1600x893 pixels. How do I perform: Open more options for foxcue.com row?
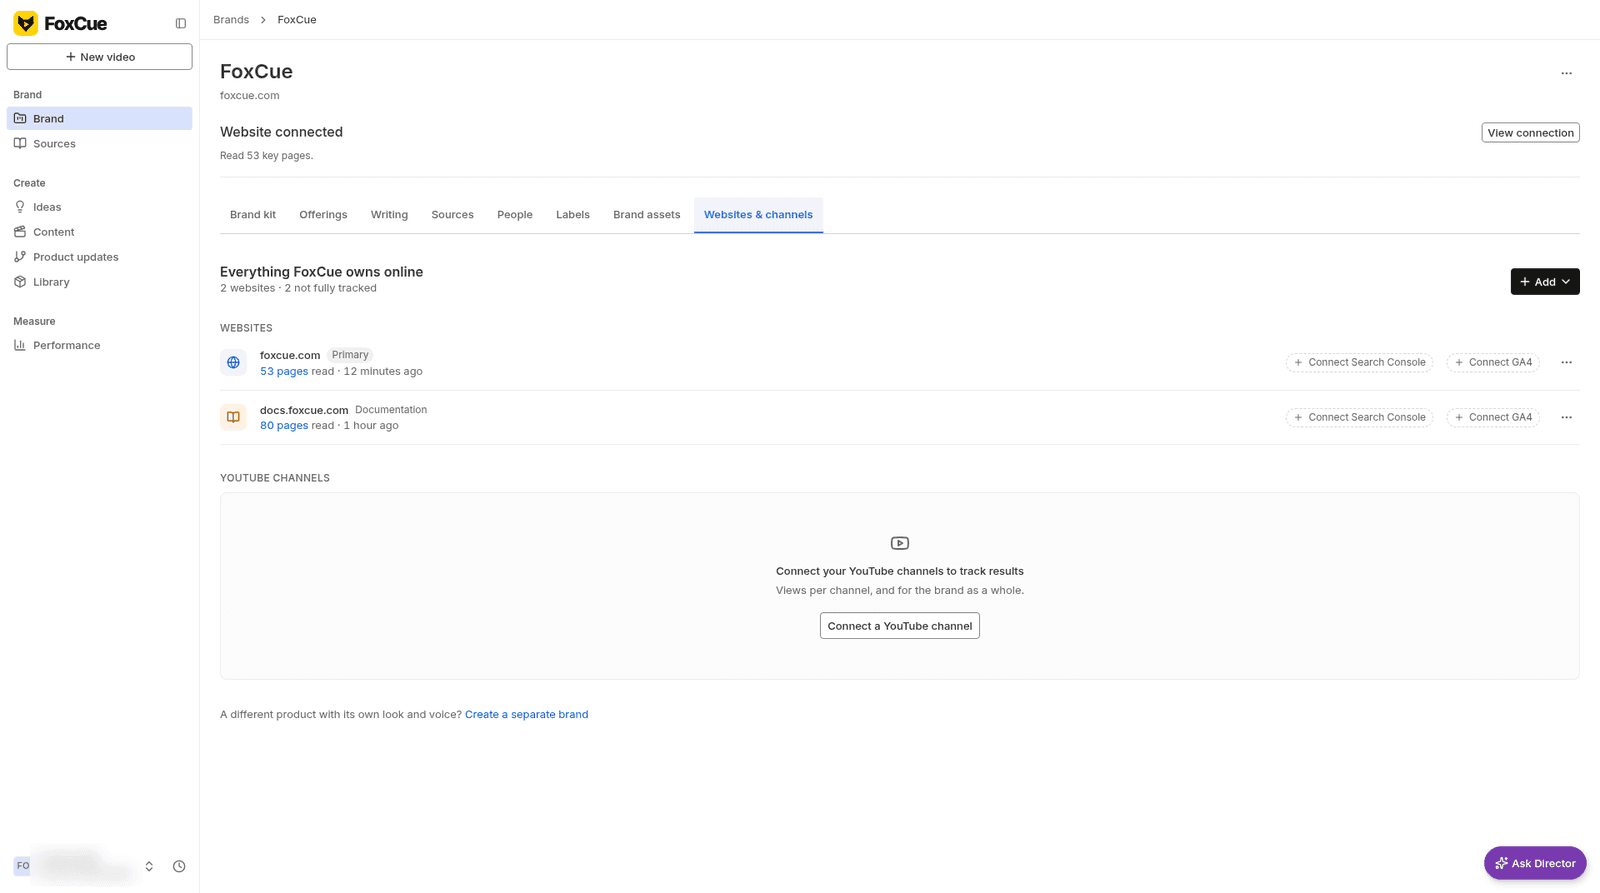(x=1566, y=362)
